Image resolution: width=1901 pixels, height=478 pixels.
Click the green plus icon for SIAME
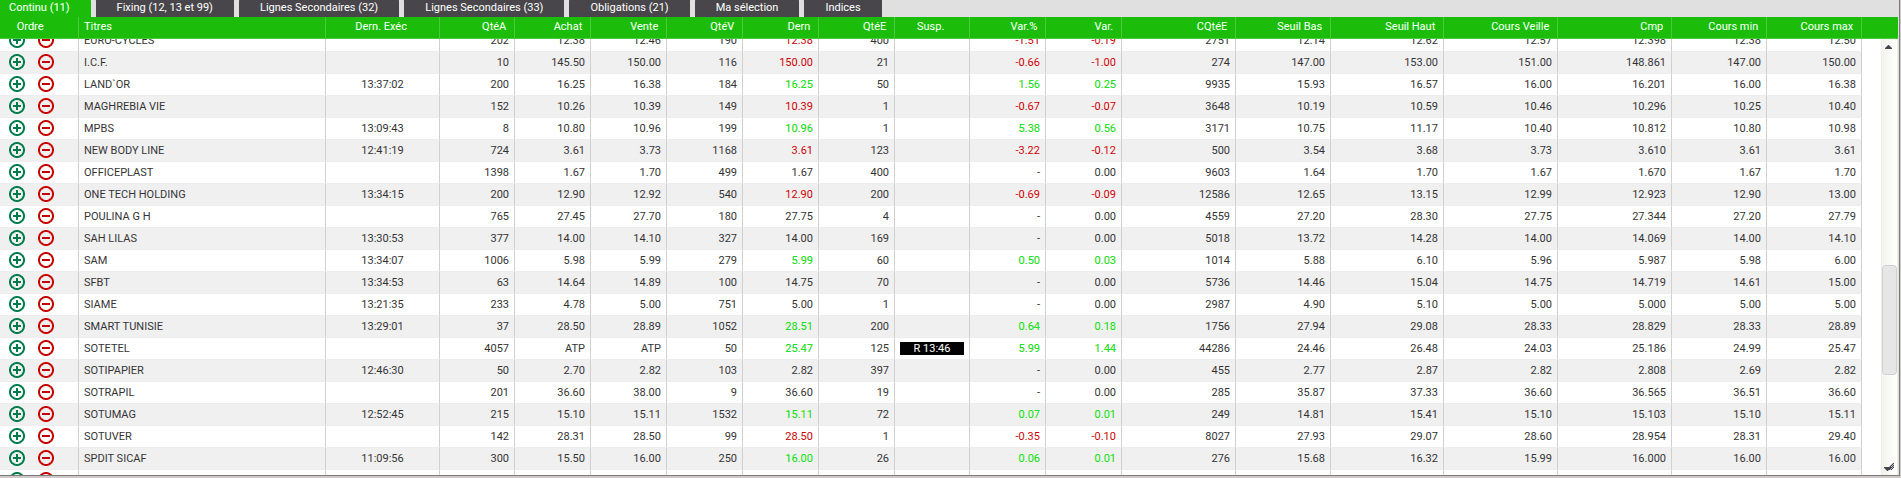[x=17, y=304]
